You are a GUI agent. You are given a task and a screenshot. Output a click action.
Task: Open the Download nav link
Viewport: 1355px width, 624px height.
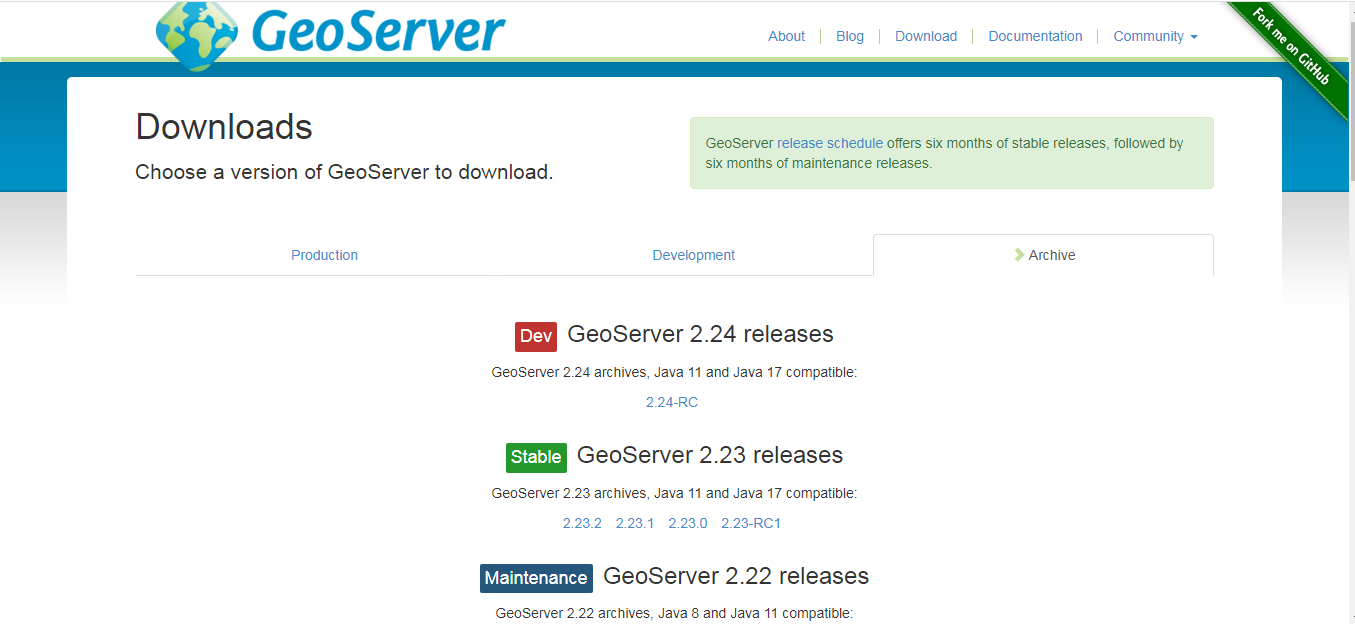(926, 36)
